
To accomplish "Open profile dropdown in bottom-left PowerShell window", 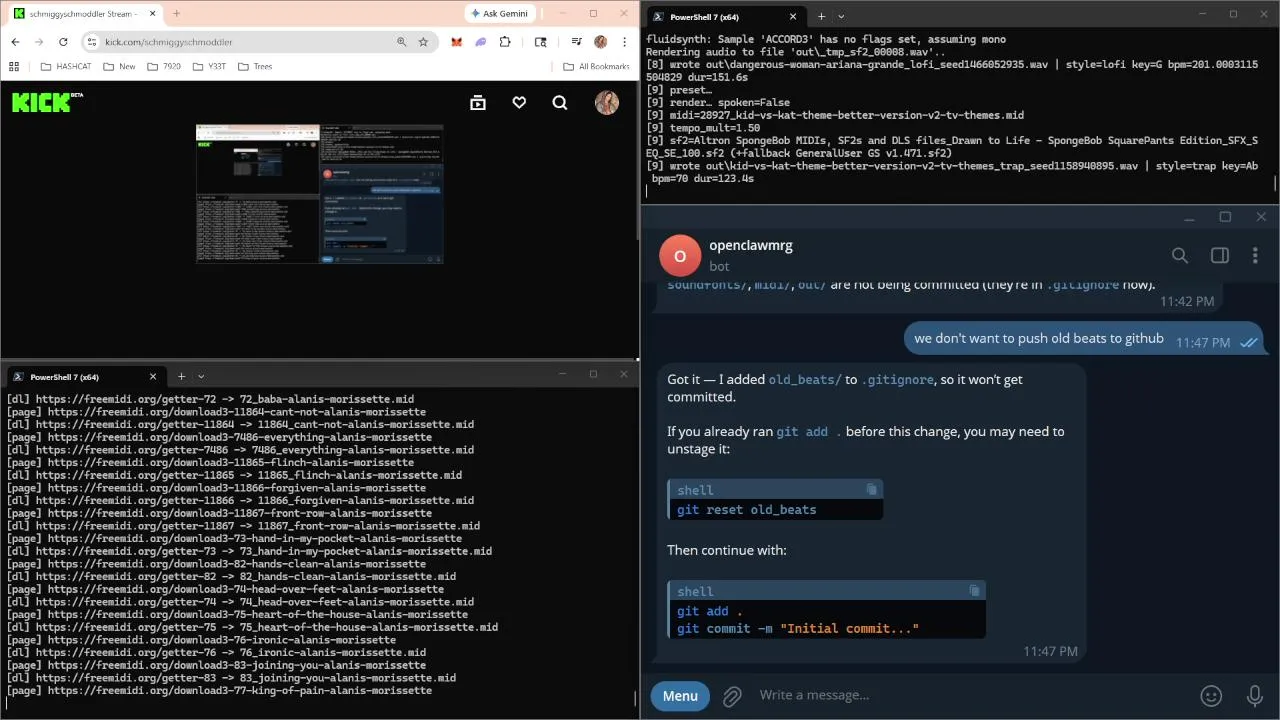I will coord(201,376).
